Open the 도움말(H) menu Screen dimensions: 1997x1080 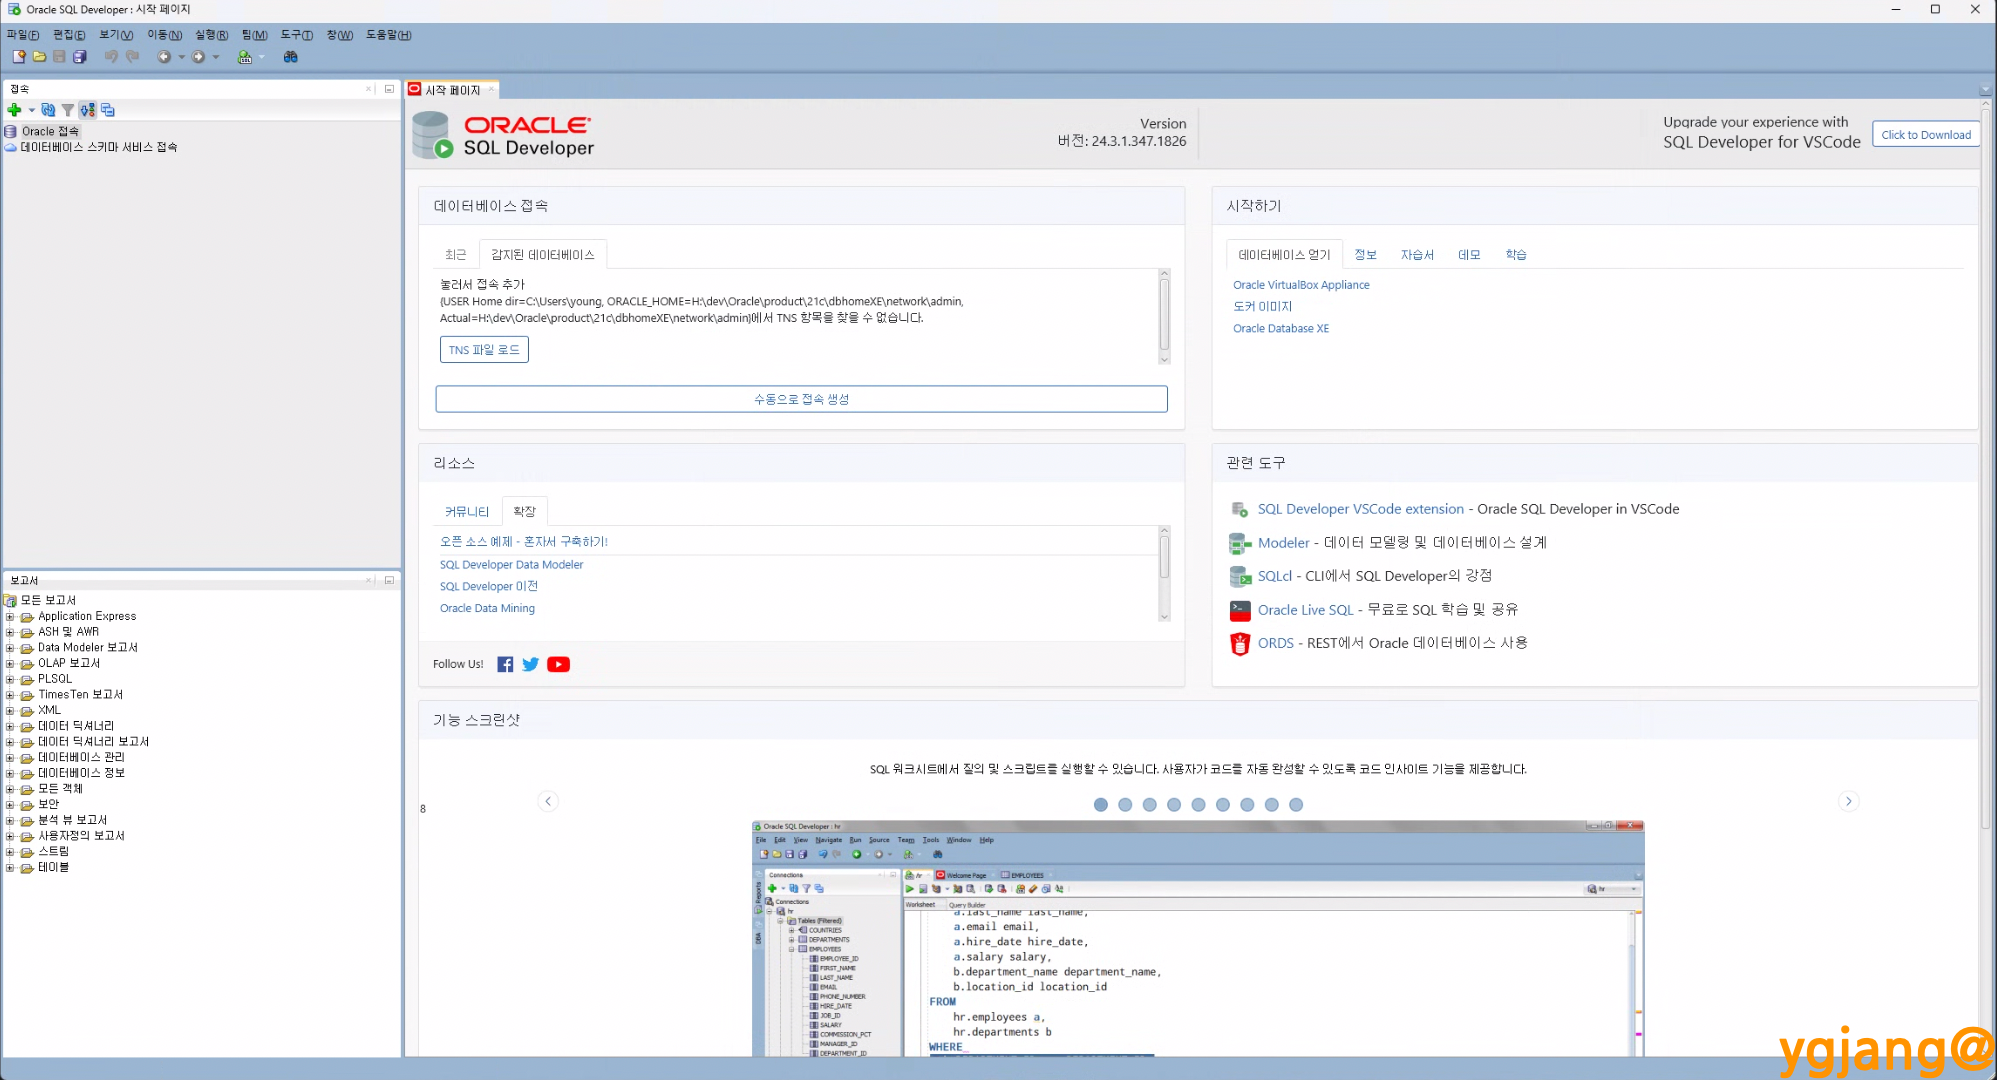[x=389, y=35]
